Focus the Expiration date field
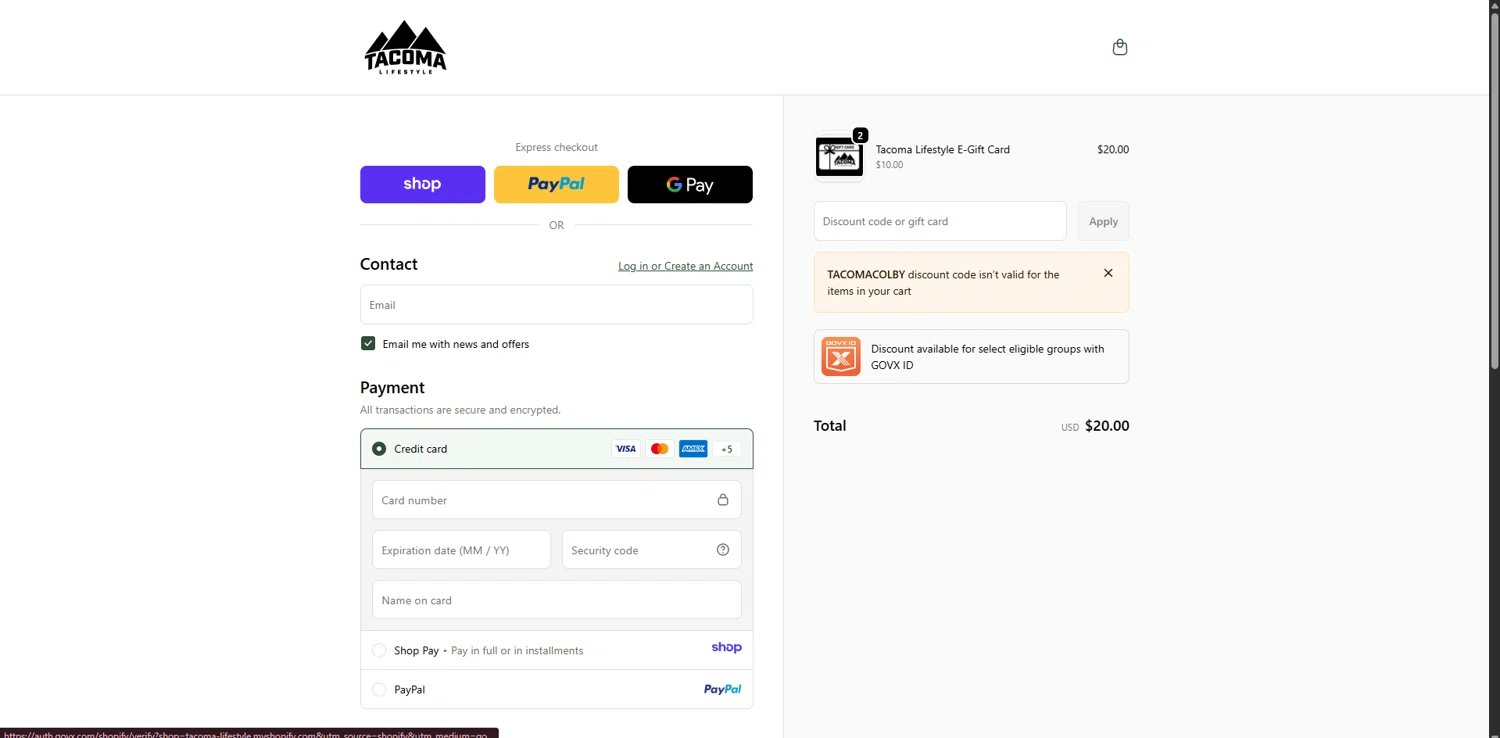The height and width of the screenshot is (738, 1500). (461, 550)
